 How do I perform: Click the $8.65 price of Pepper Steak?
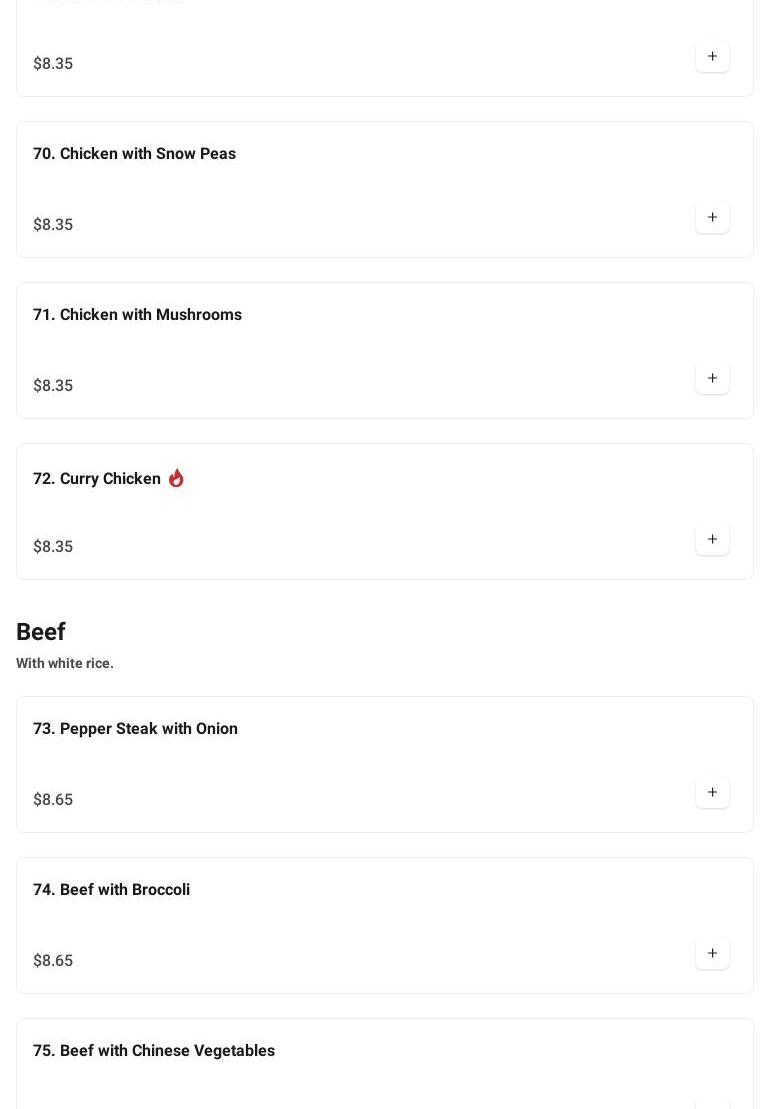point(53,799)
